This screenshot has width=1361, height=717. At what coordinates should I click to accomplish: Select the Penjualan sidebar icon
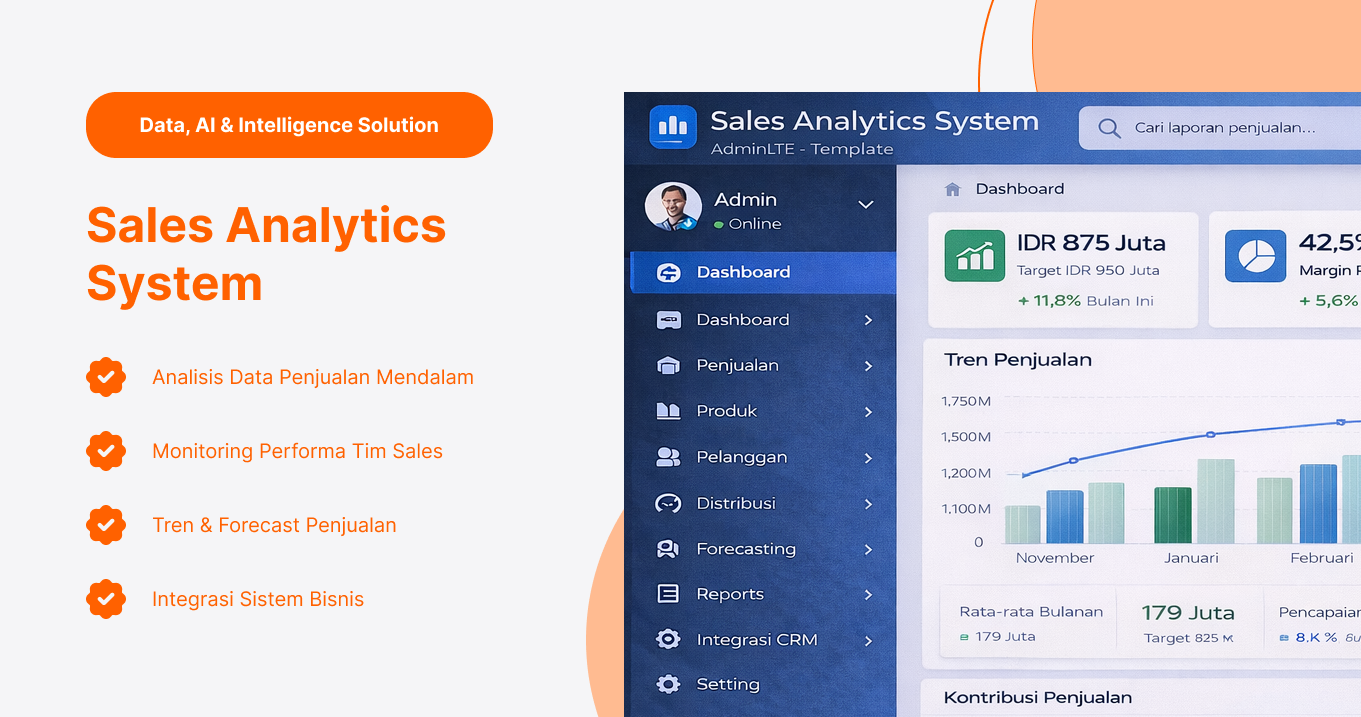coord(669,365)
